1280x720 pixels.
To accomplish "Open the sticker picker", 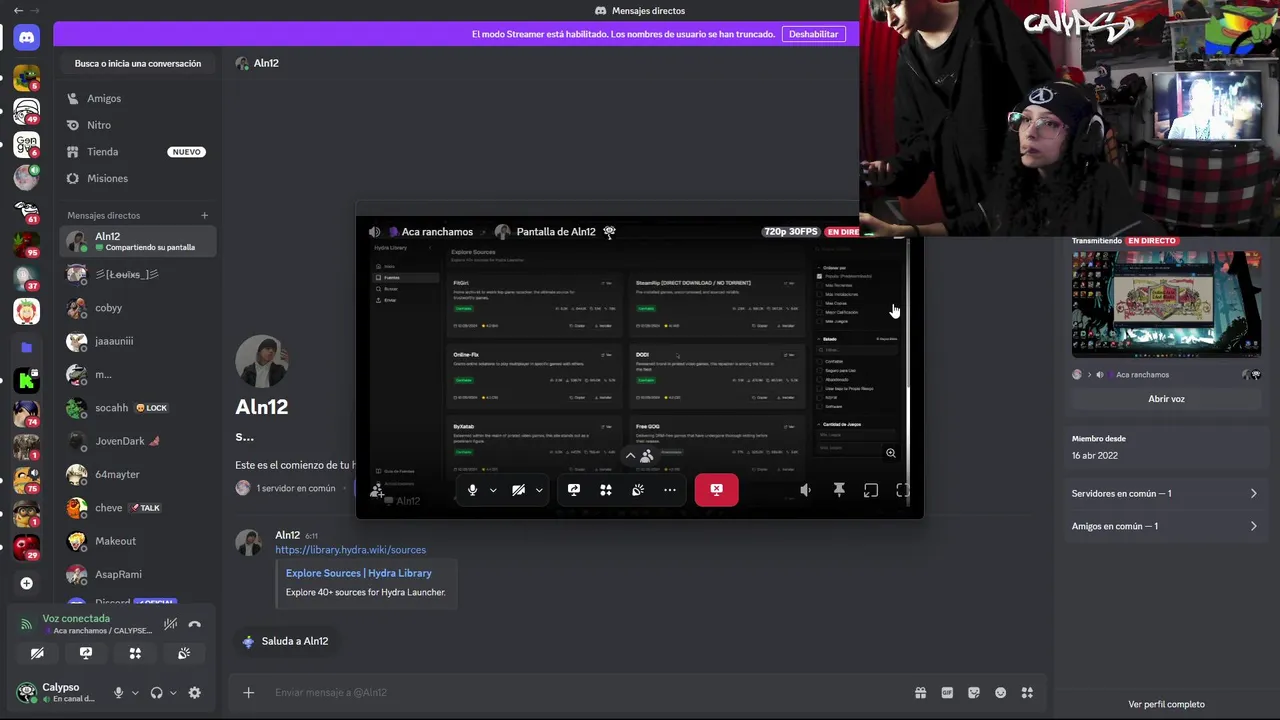I will coord(974,692).
